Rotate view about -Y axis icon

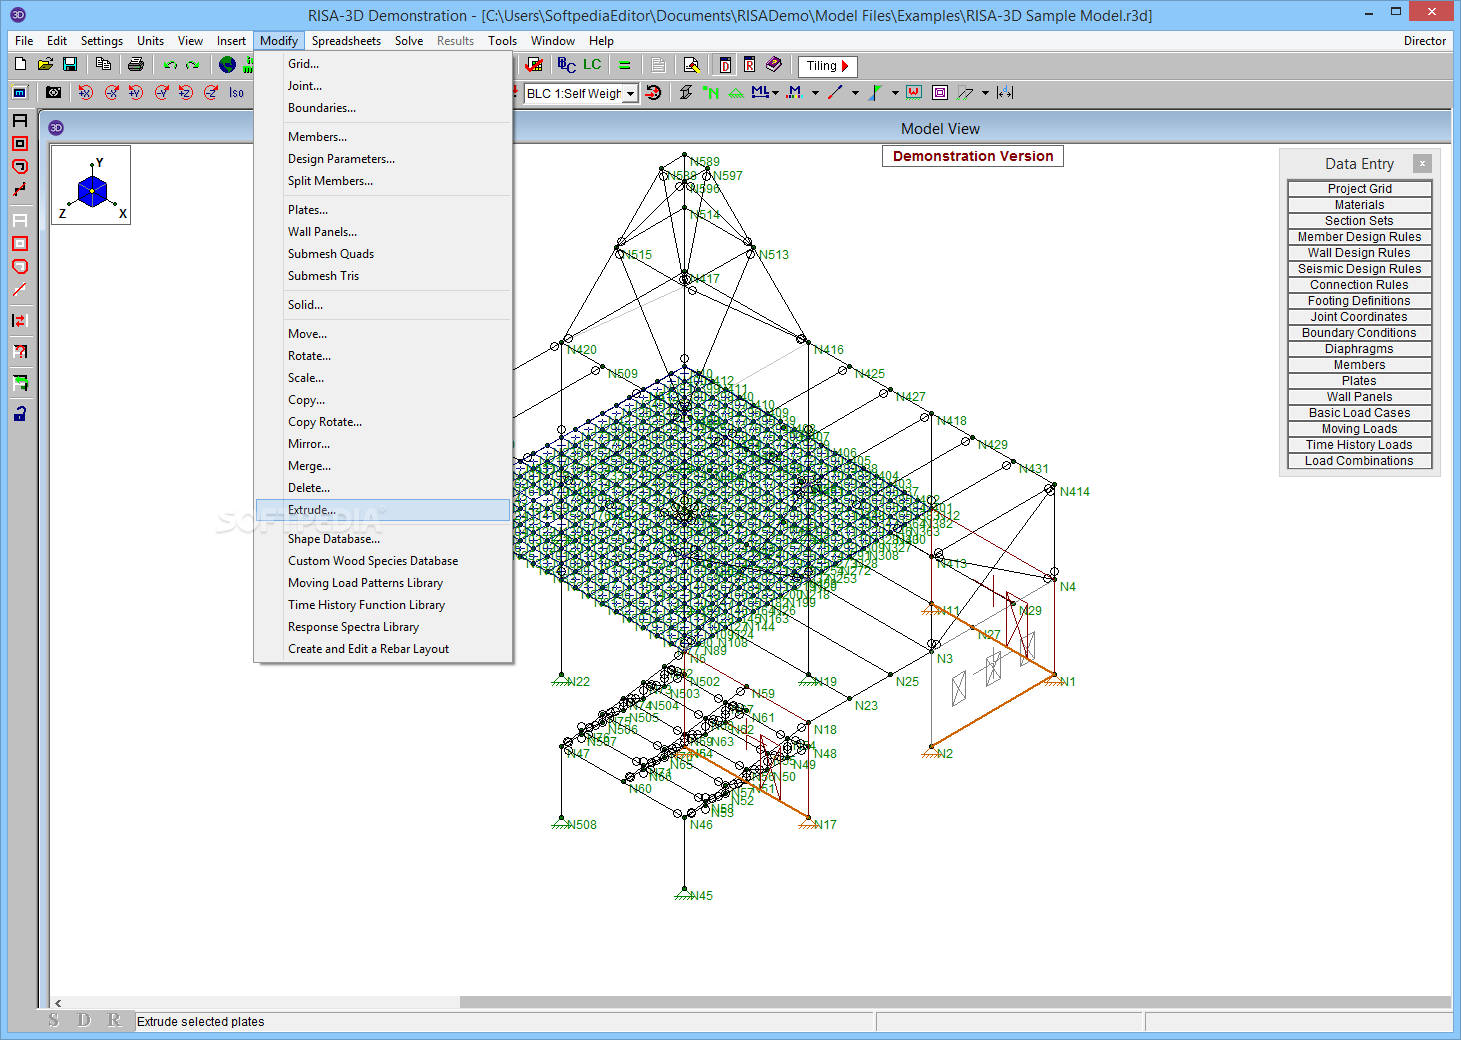click(161, 92)
